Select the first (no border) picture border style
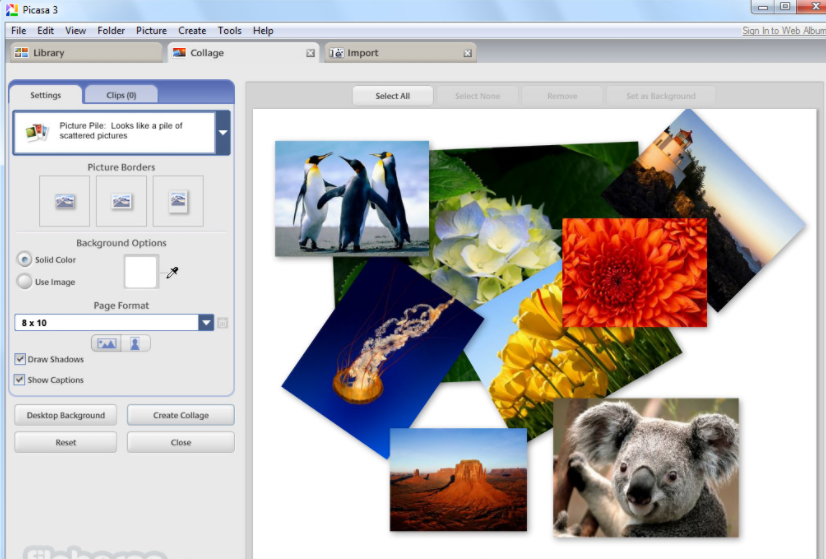Viewport: 826px width, 559px height. [x=64, y=201]
